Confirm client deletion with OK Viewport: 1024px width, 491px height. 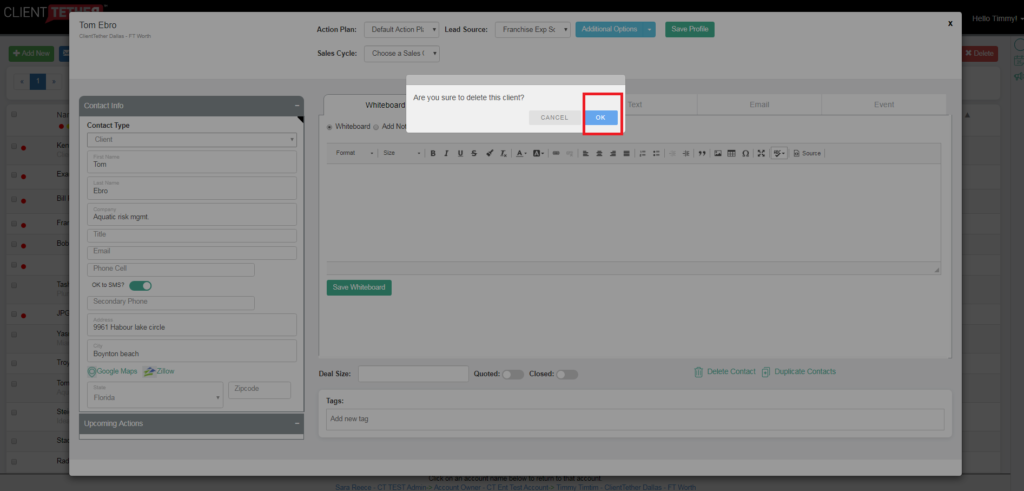coord(601,118)
